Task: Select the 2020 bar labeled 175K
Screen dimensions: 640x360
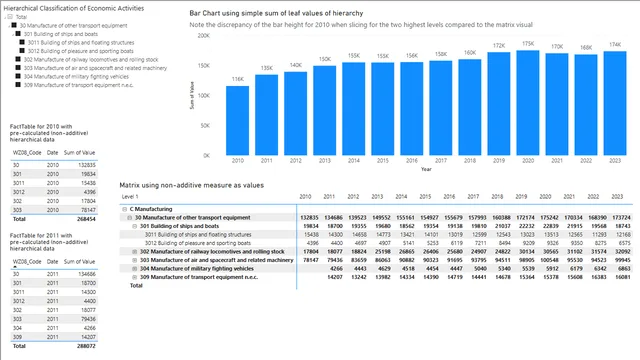Action: pos(527,103)
